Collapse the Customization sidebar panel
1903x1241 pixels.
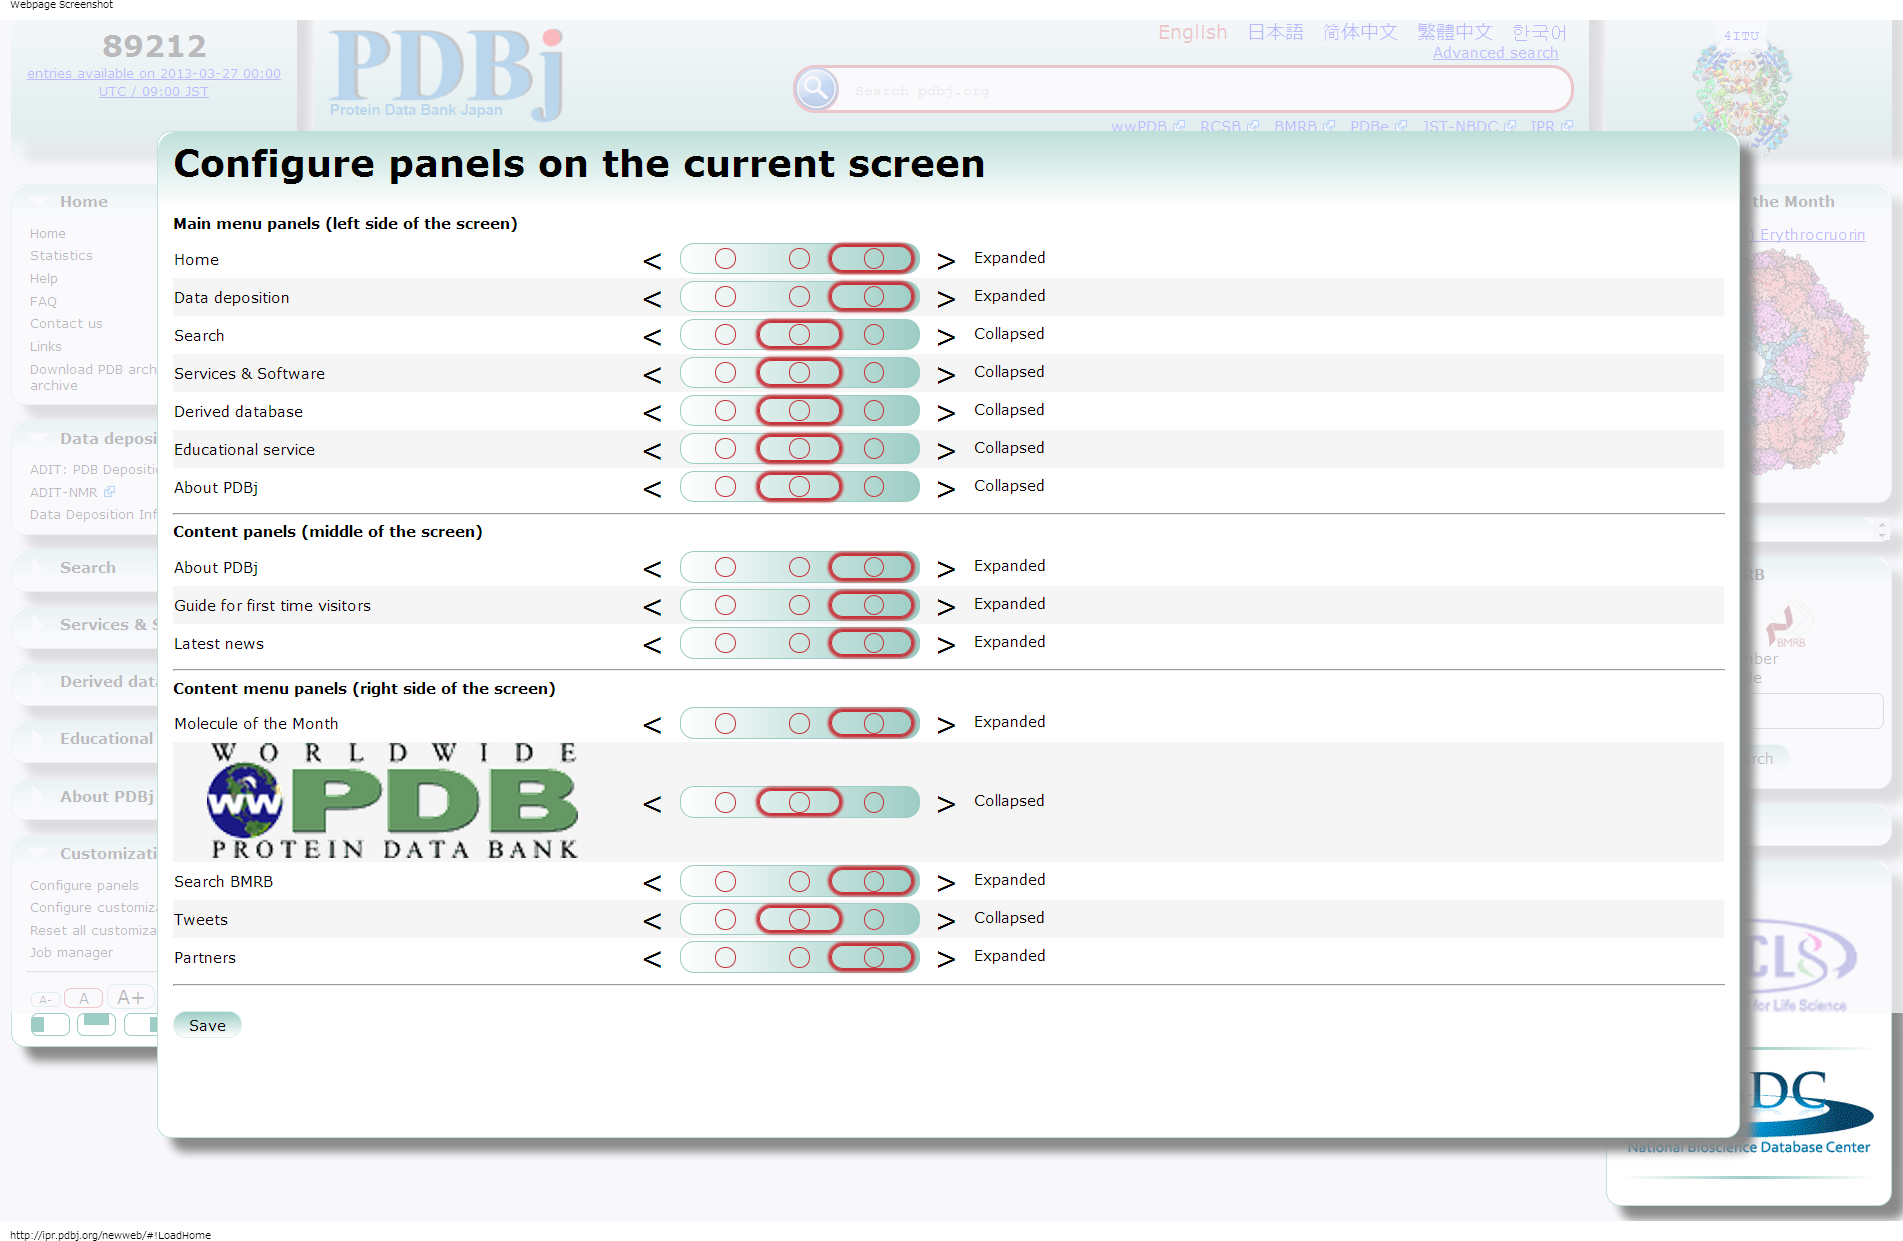pos(38,853)
